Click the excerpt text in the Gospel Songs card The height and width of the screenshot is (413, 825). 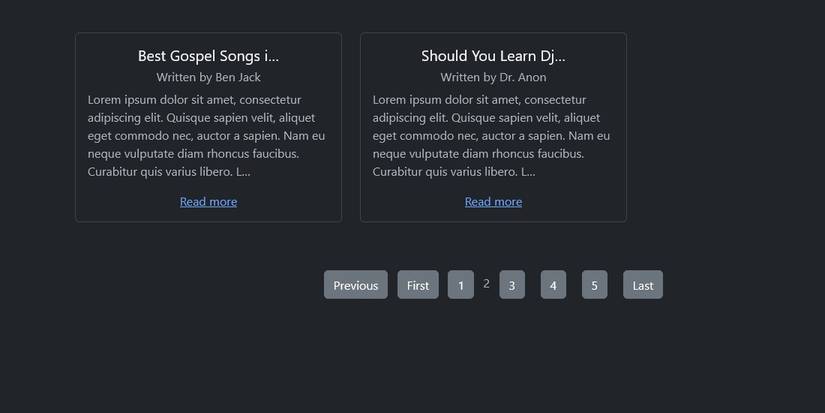(x=207, y=135)
